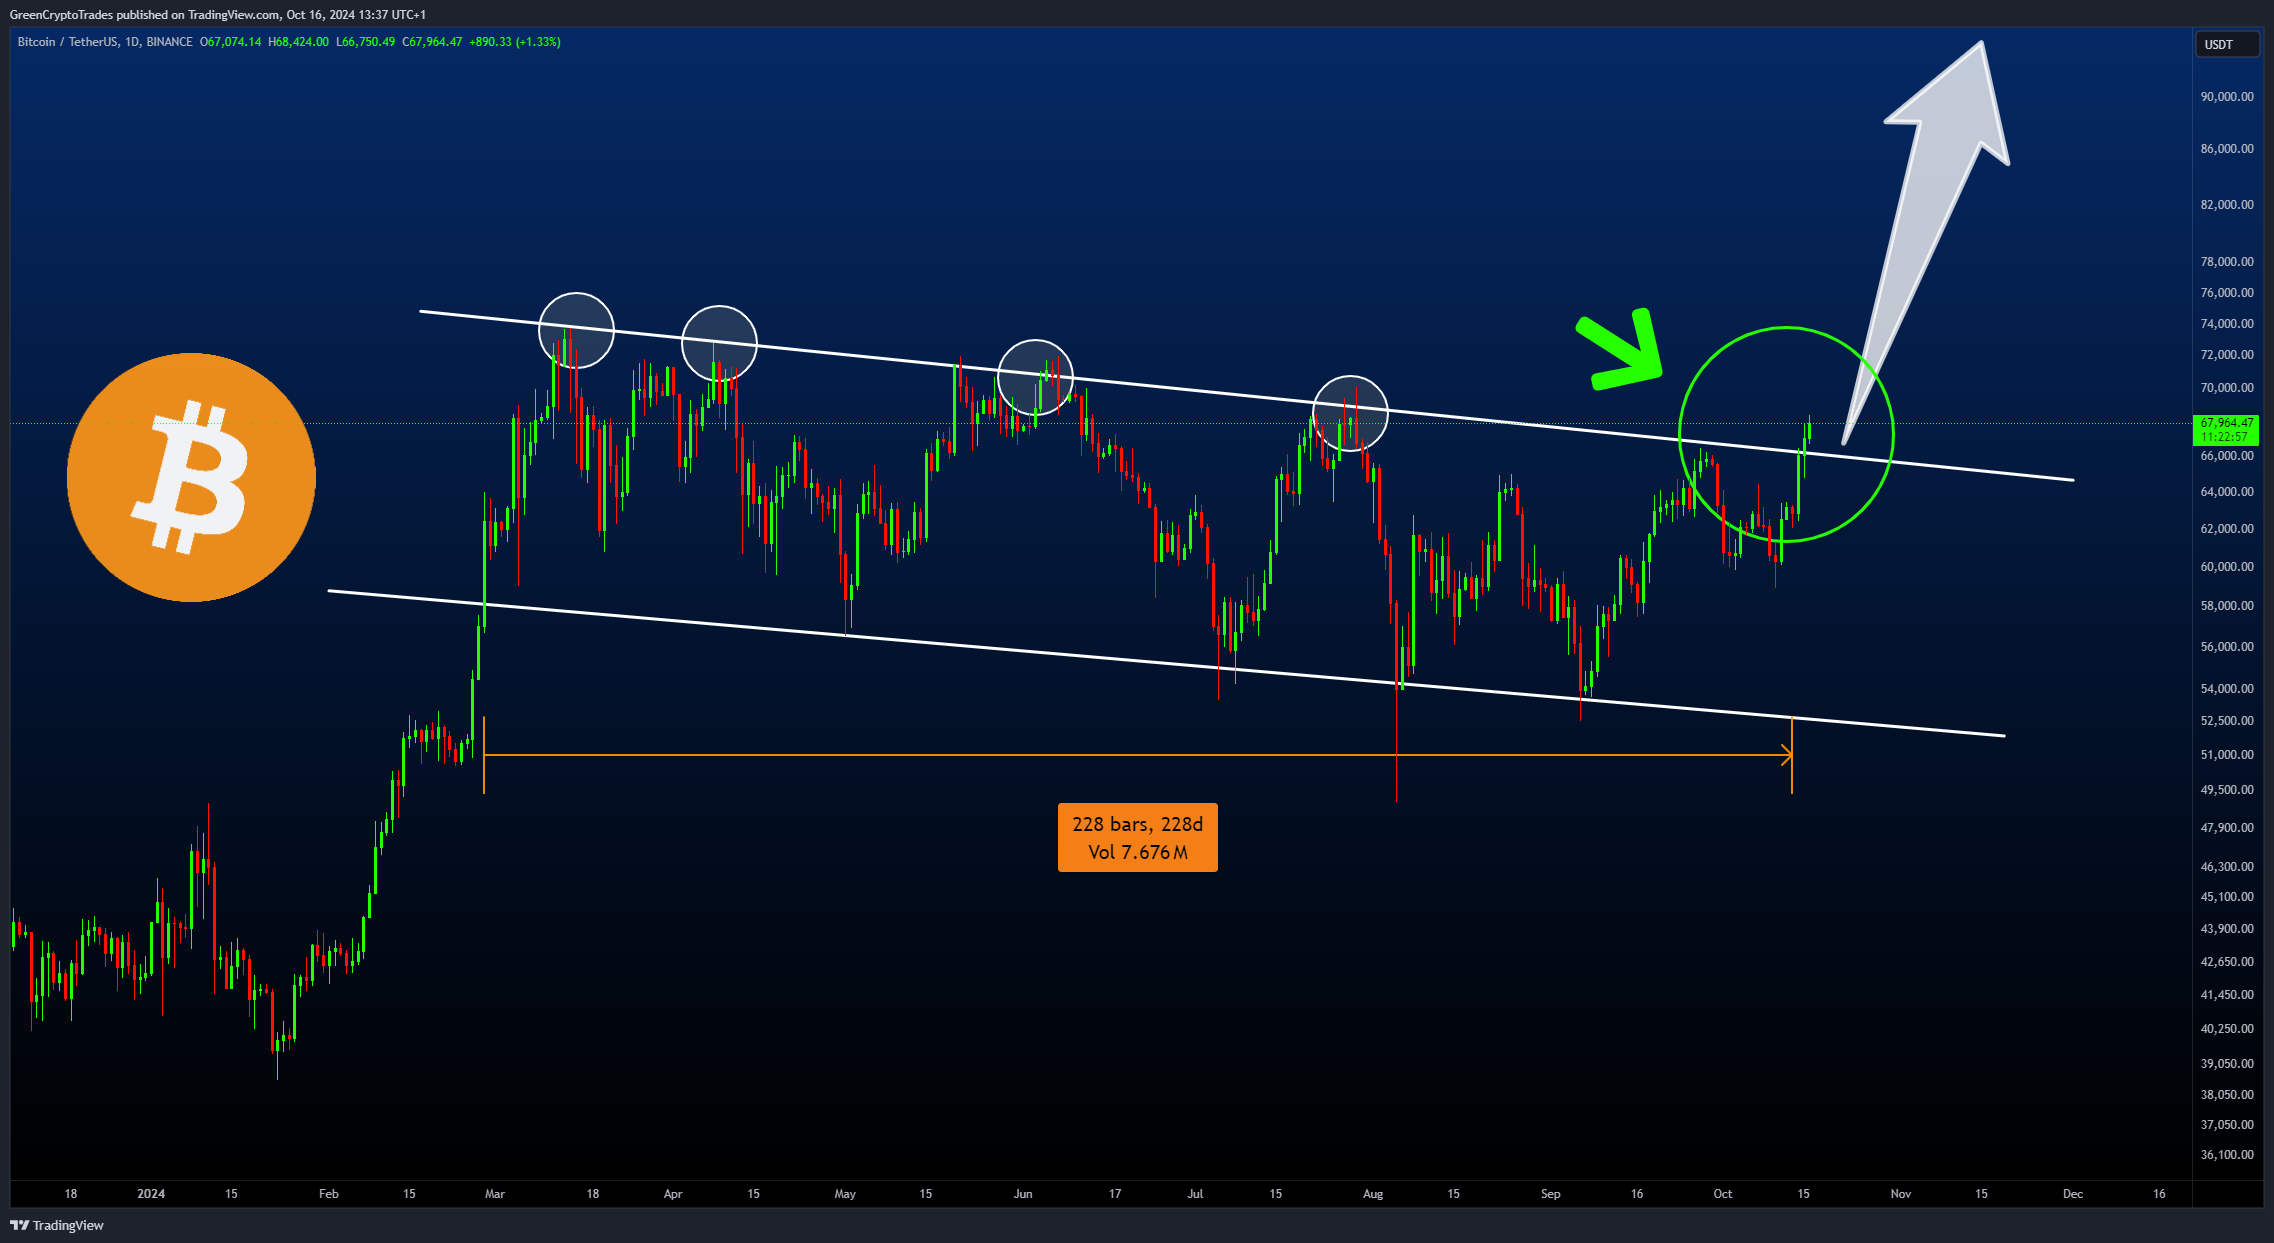Click the 46,300.00 price axis label
Image resolution: width=2274 pixels, height=1243 pixels.
point(2227,867)
